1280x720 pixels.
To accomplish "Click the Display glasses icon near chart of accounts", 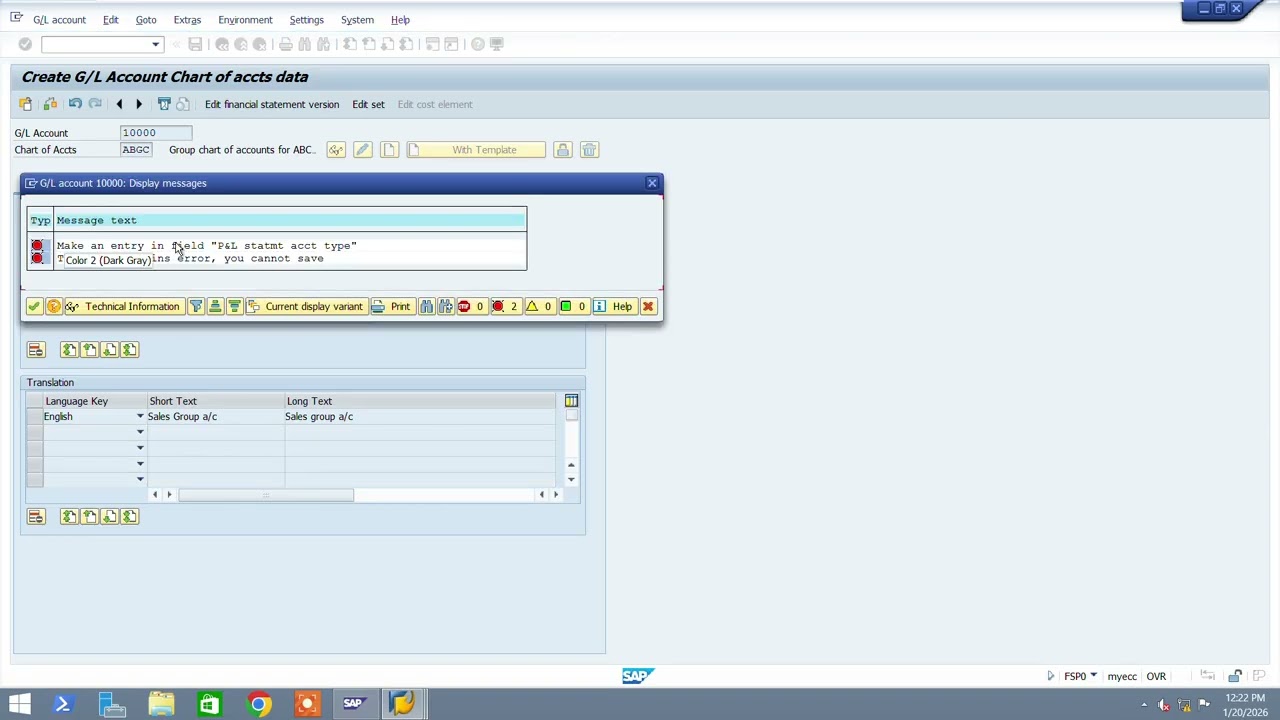I will pos(336,150).
